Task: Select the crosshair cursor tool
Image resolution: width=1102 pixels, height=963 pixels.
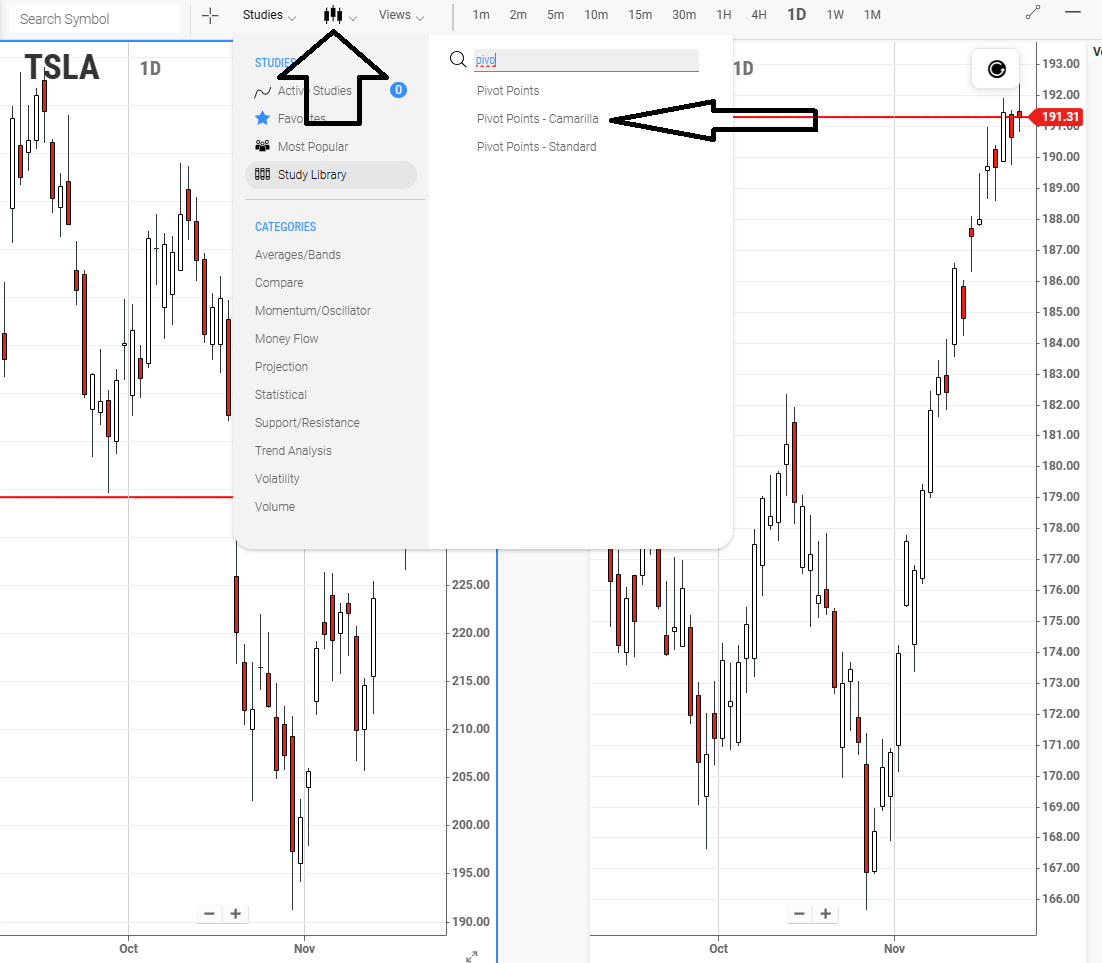Action: [210, 15]
